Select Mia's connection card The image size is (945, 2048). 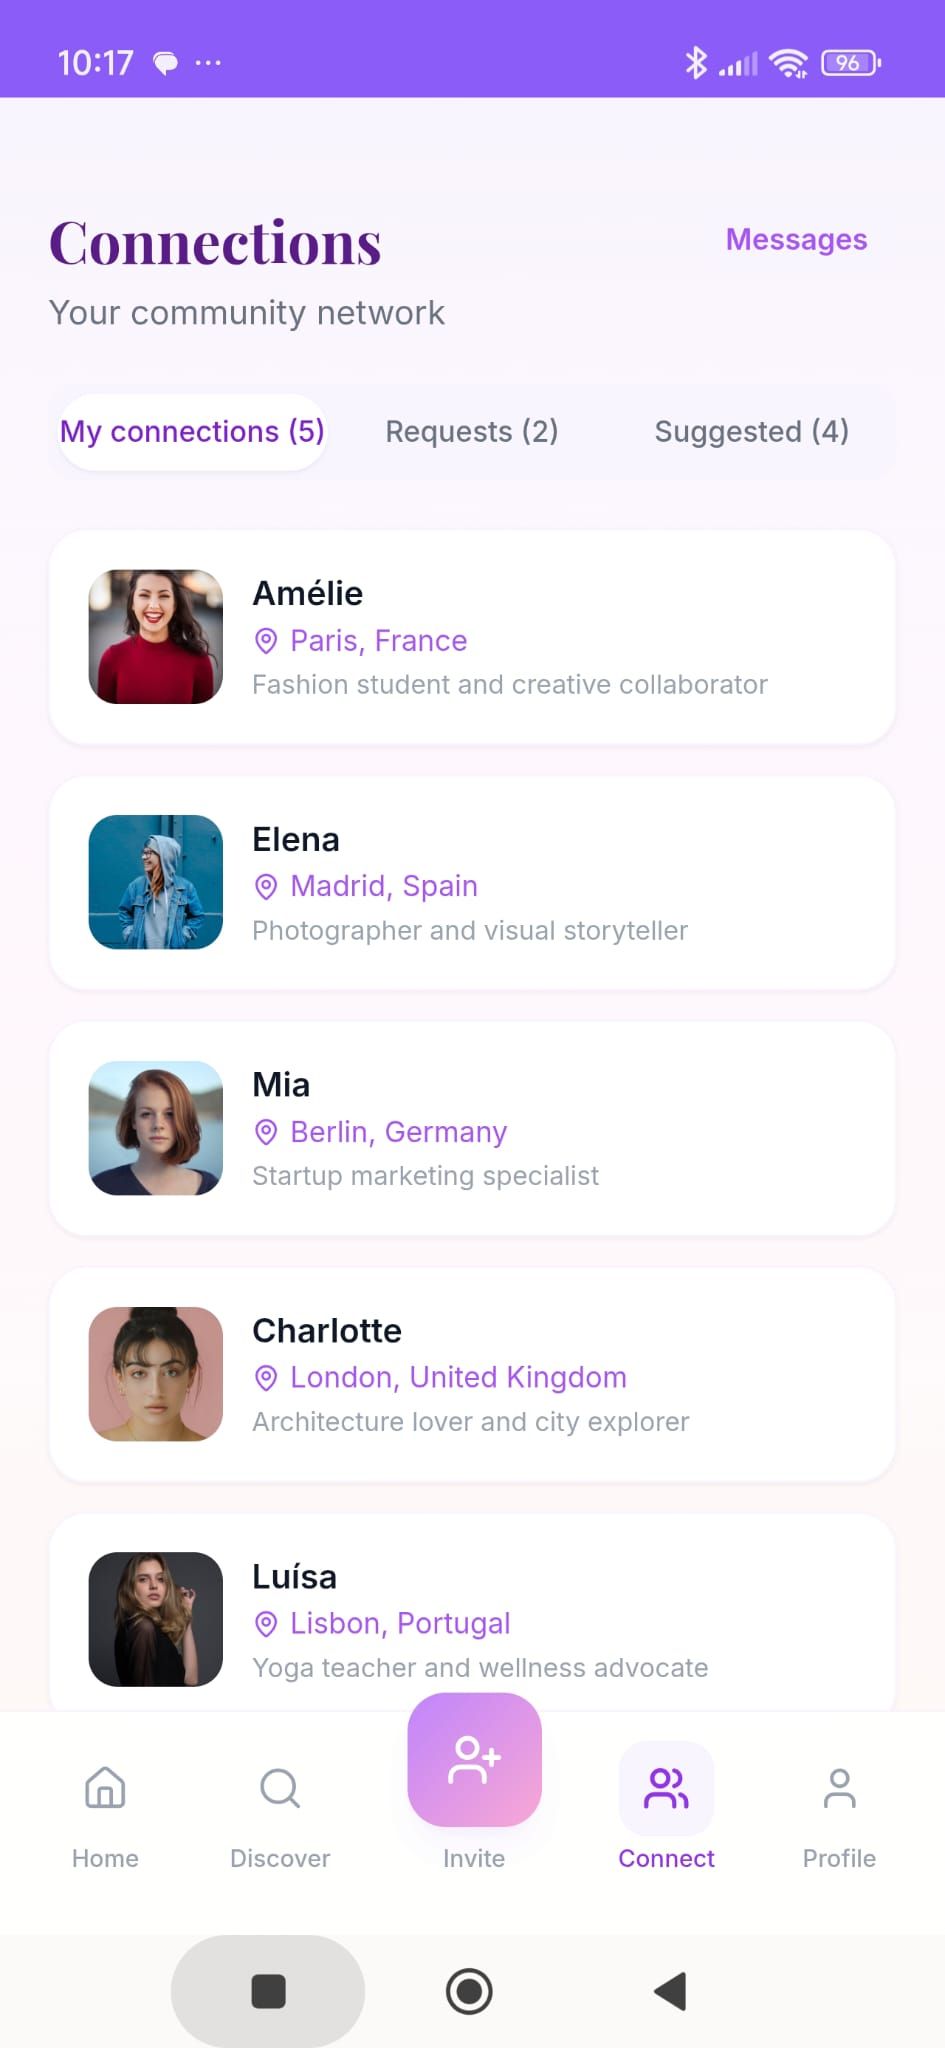pyautogui.click(x=472, y=1129)
